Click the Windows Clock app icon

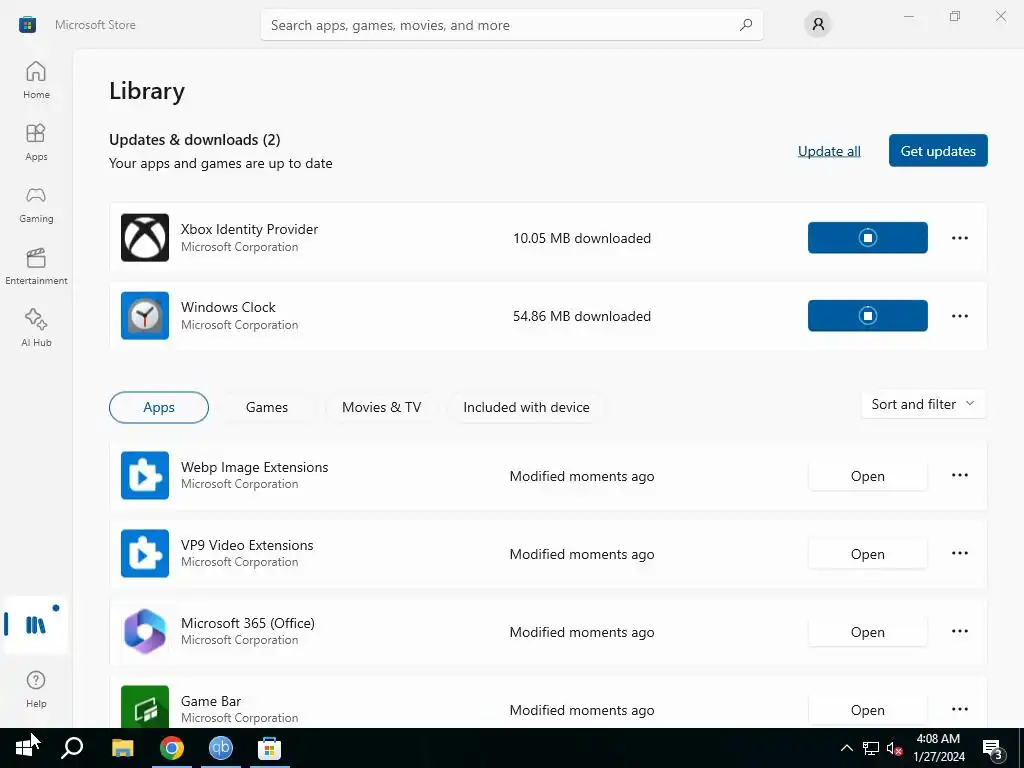tap(145, 315)
